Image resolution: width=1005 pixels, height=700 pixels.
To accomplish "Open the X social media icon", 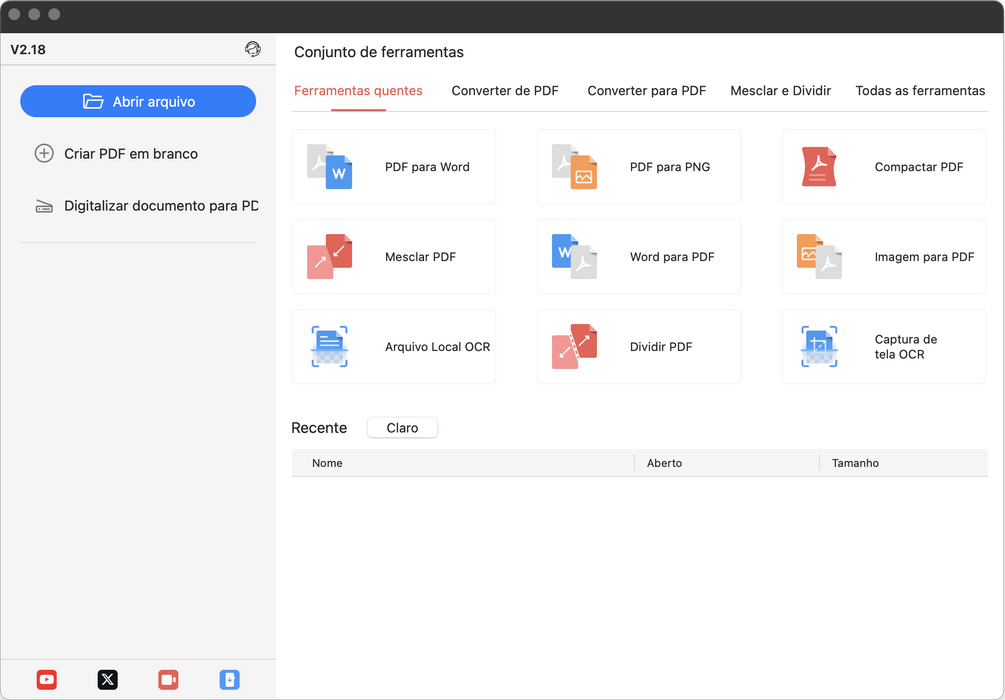I will pos(107,680).
